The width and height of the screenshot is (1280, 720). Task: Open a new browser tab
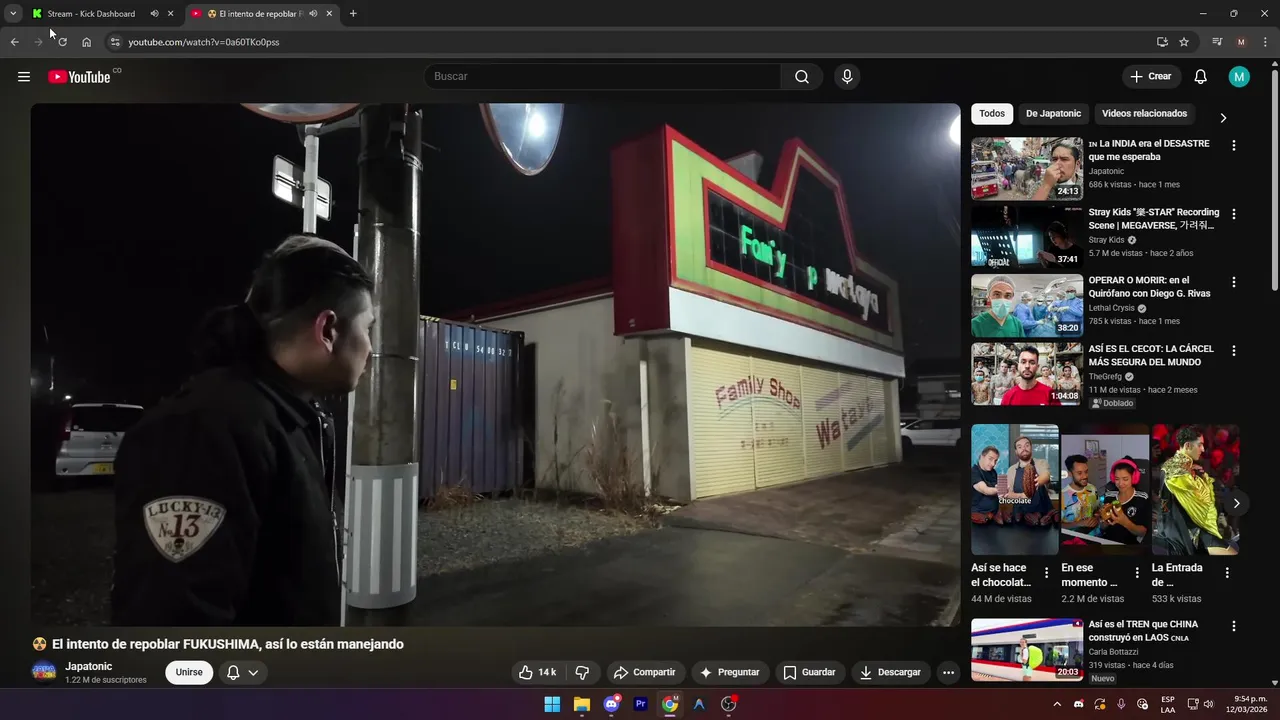[x=353, y=14]
